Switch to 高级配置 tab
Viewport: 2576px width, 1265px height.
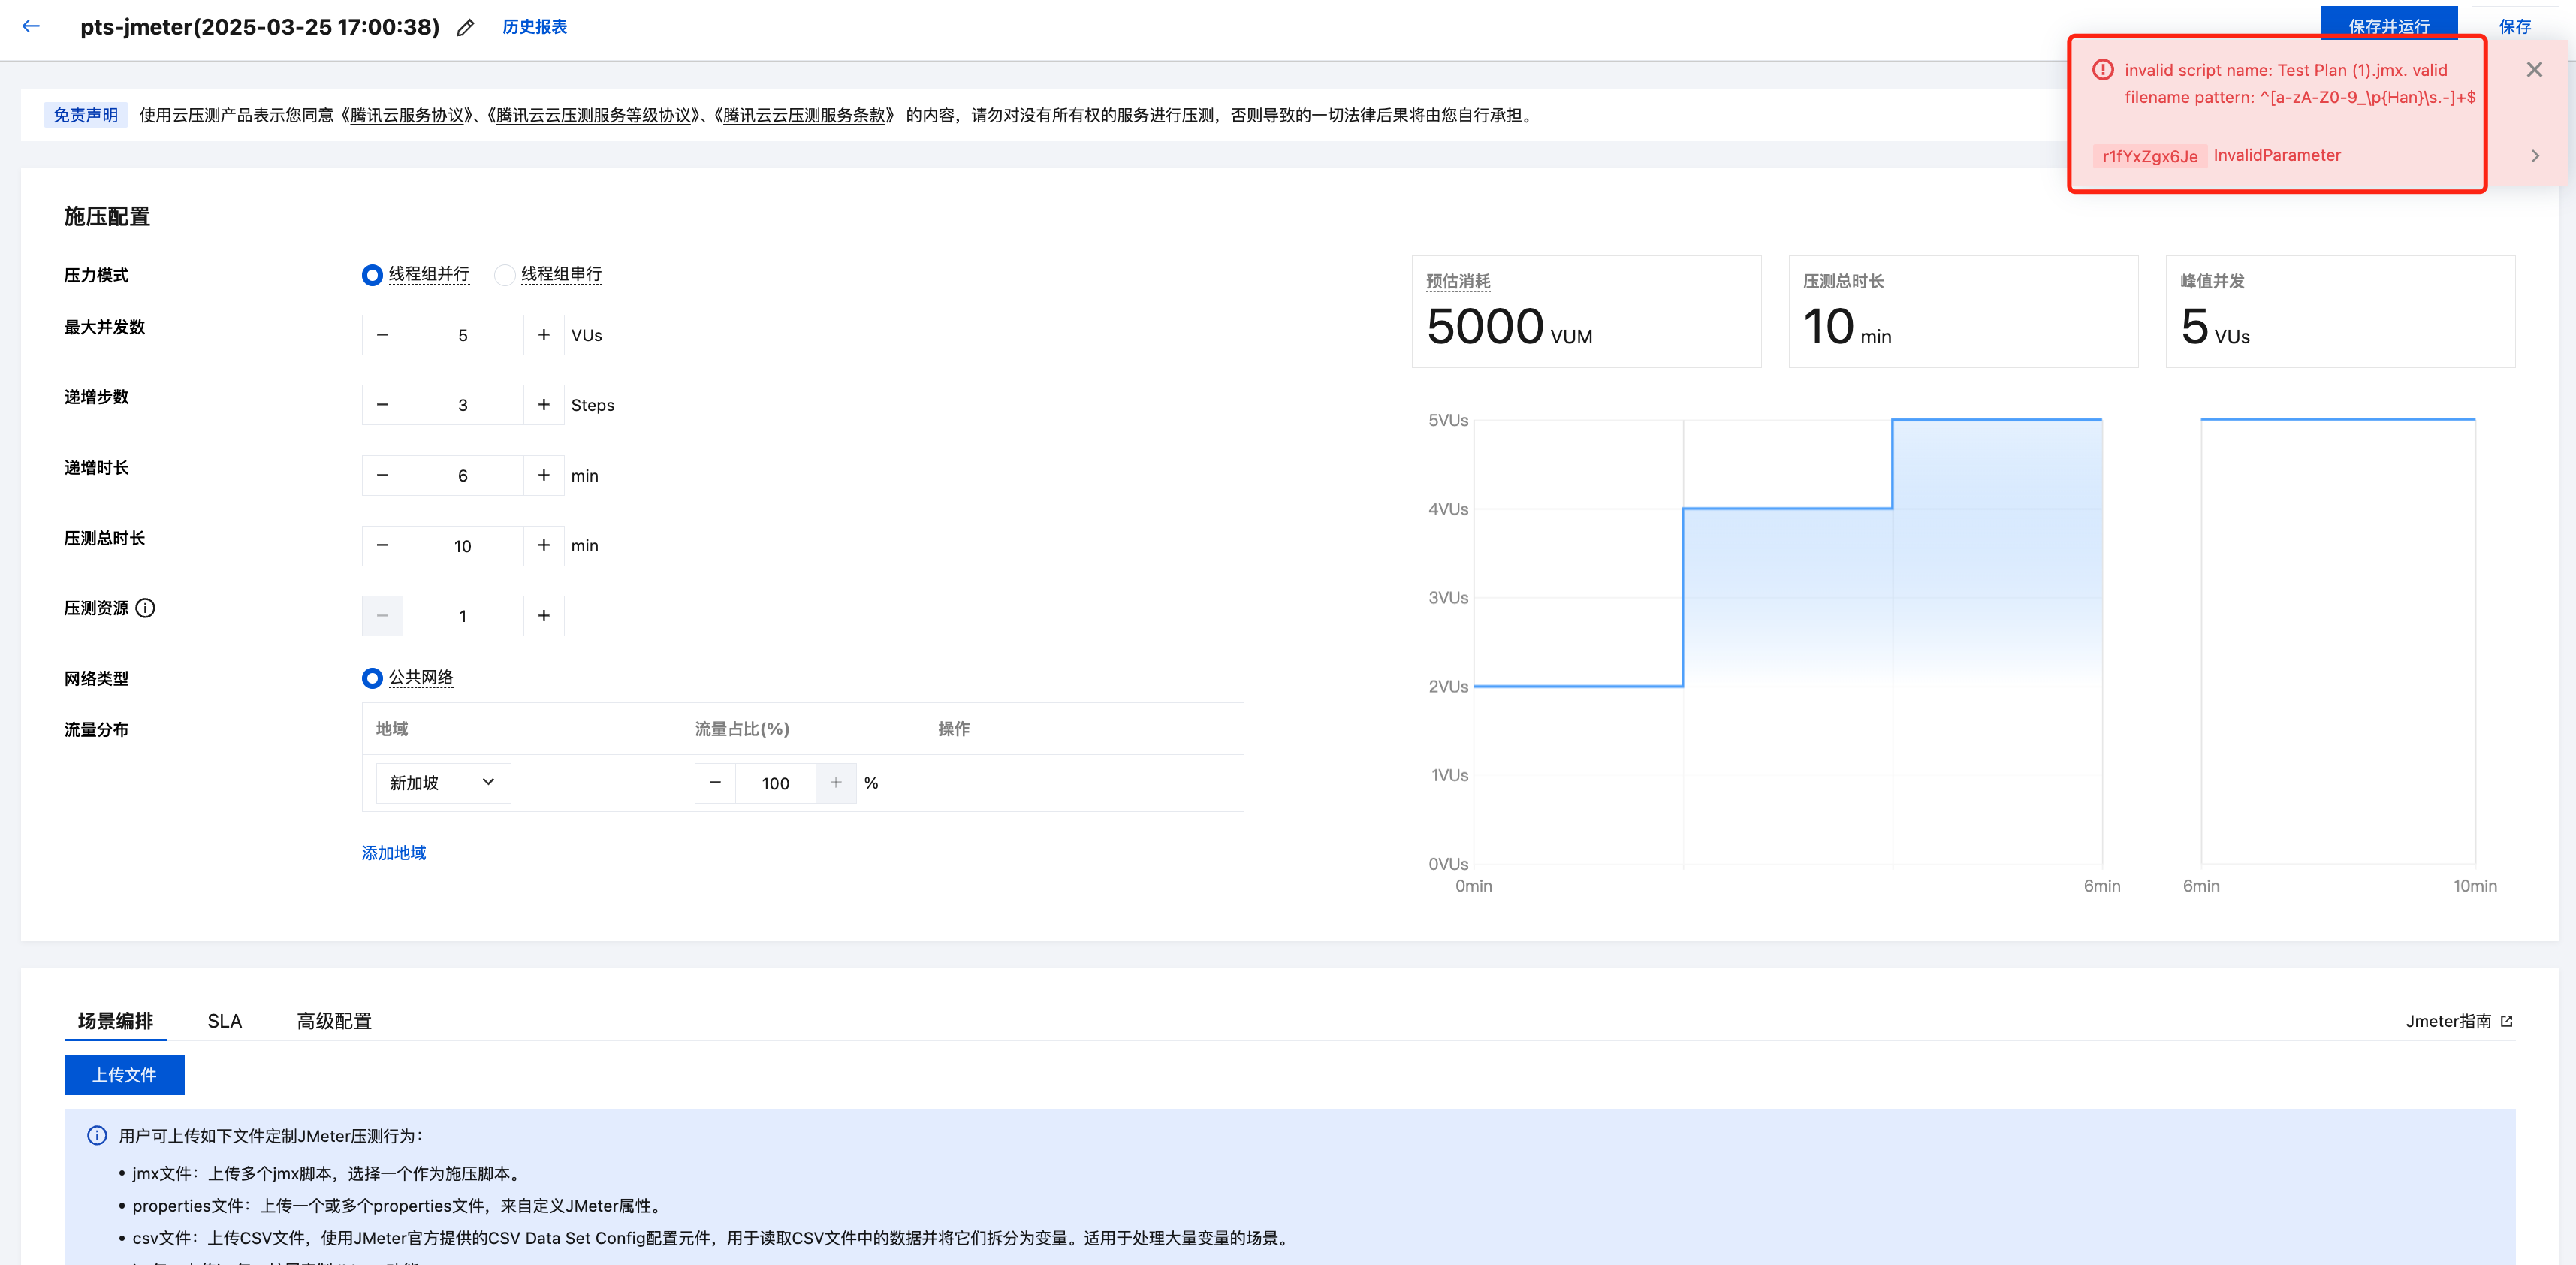pos(334,1021)
